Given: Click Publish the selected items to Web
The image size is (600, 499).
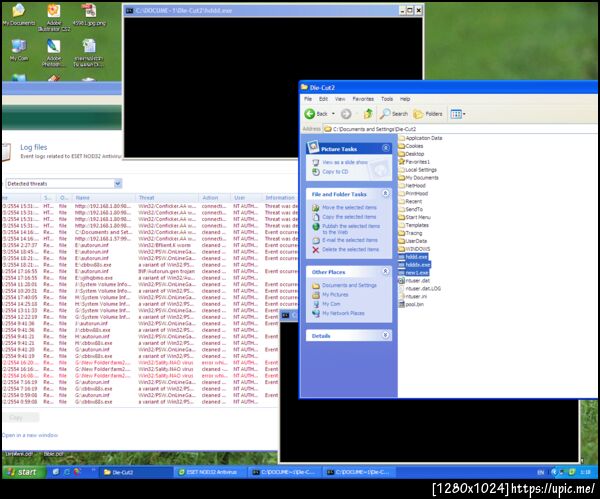Looking at the screenshot, I should point(351,229).
